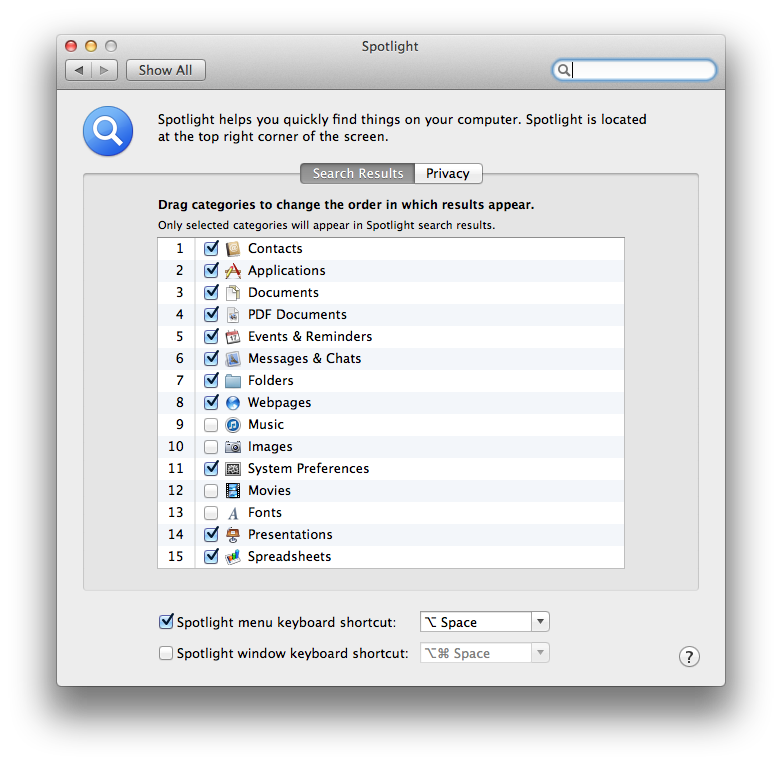Screen dimensions: 782x765
Task: Uncheck the System Preferences category checkbox
Action: pos(211,468)
